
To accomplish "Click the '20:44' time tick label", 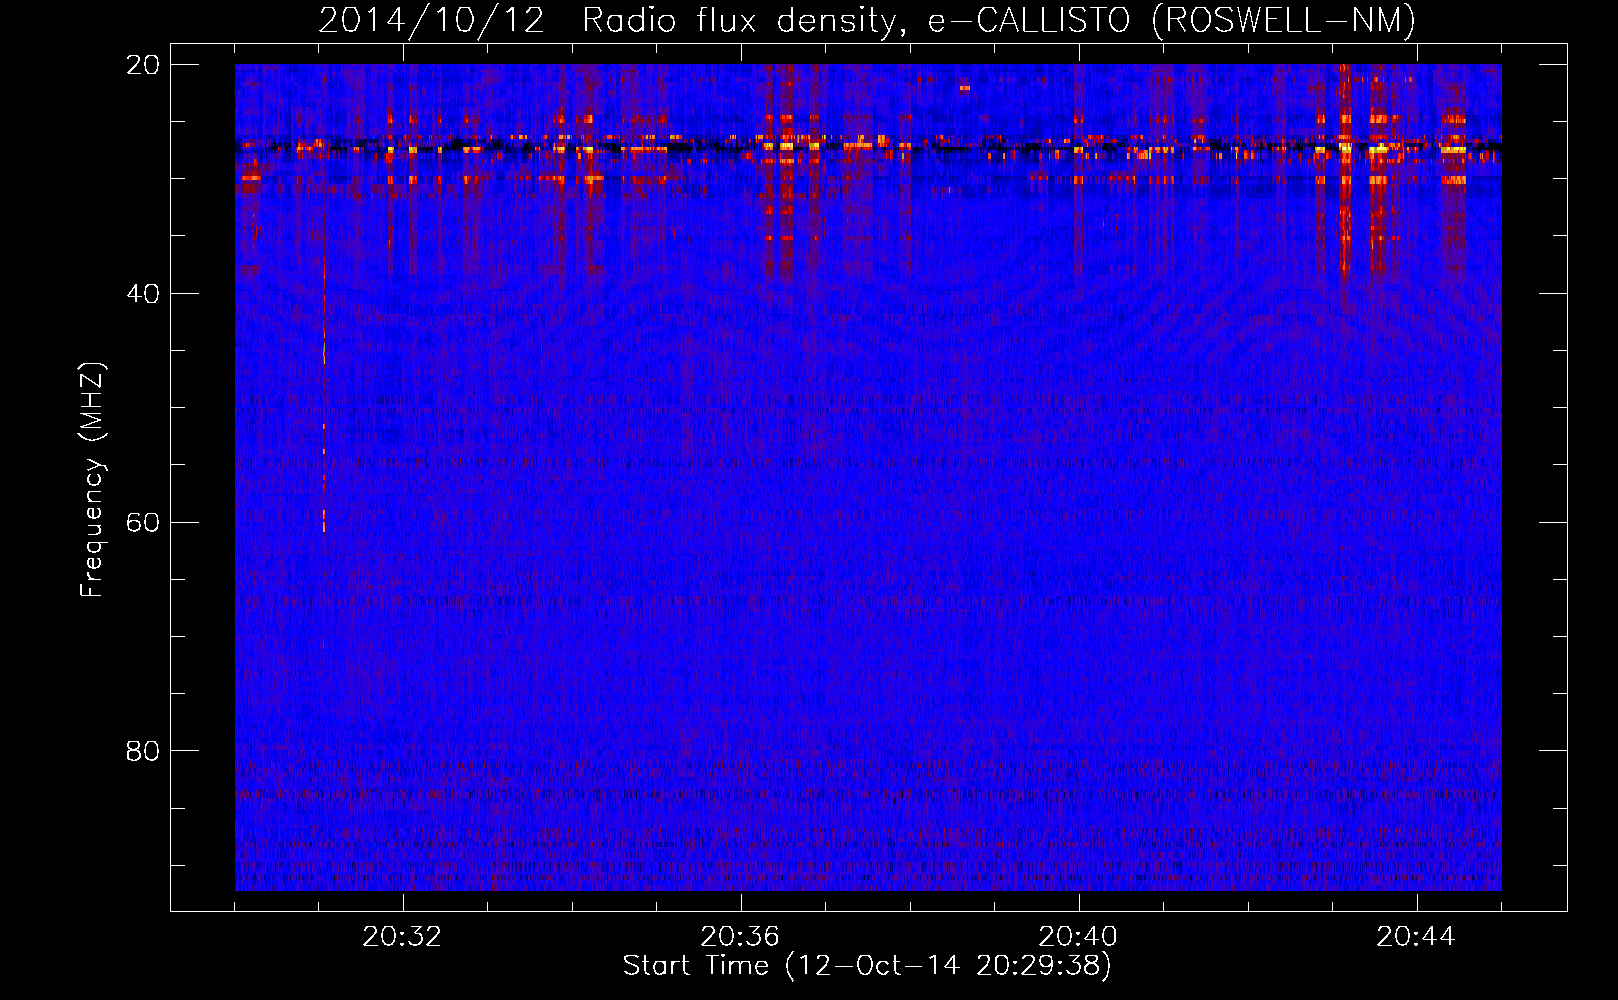I will 1416,937.
